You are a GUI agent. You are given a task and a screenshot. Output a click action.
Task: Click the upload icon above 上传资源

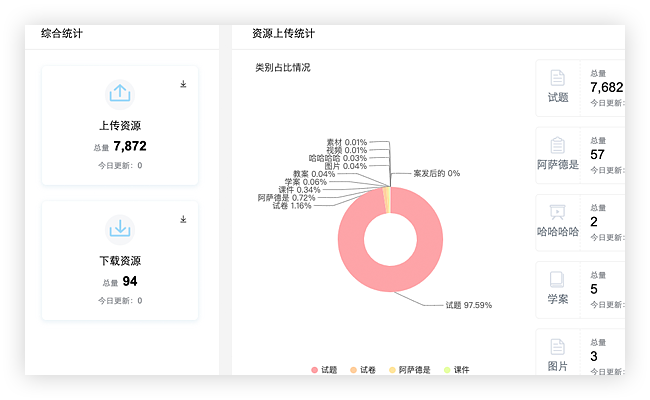tap(120, 94)
